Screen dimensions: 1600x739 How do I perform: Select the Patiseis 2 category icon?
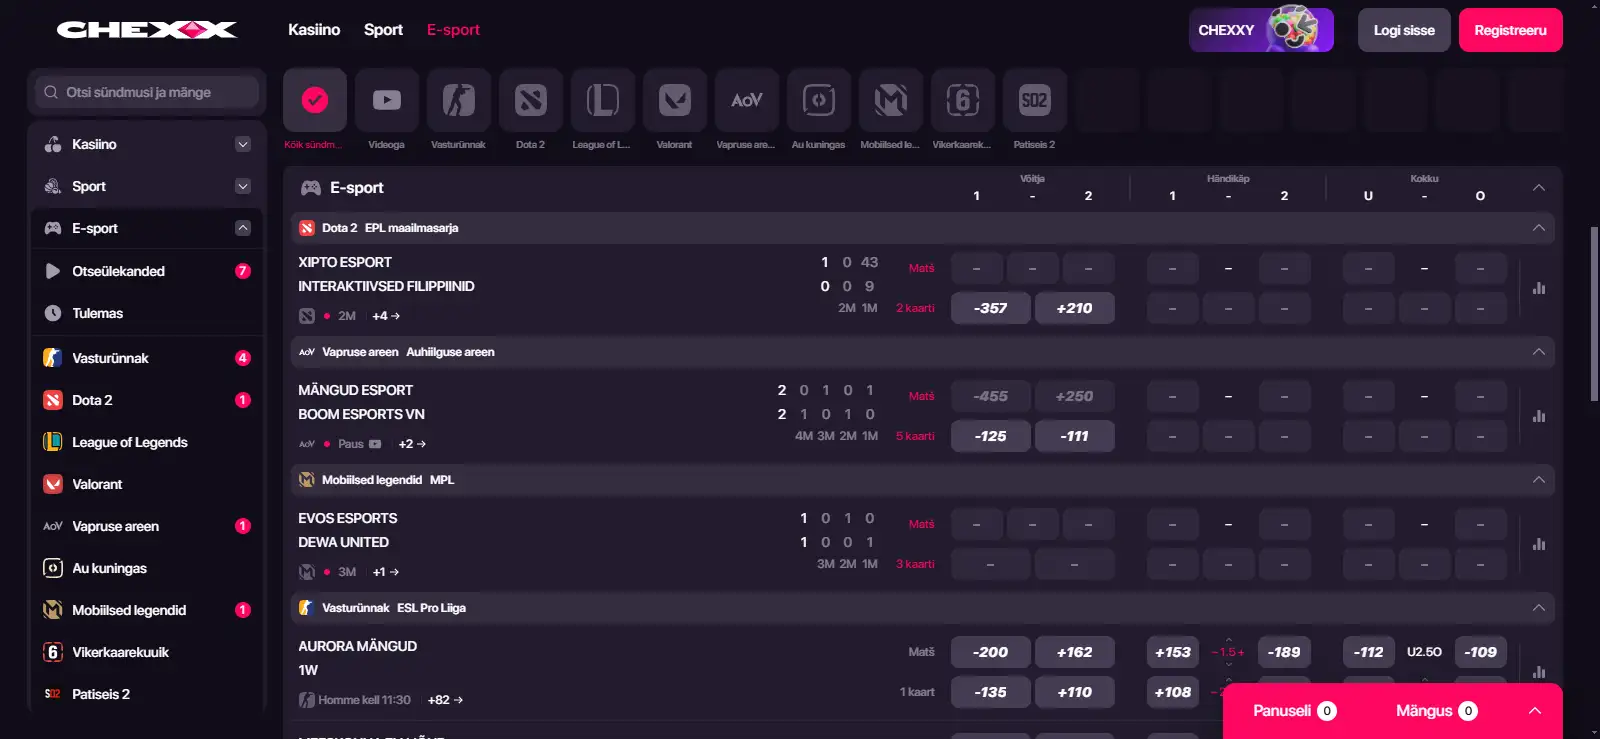coord(1035,100)
